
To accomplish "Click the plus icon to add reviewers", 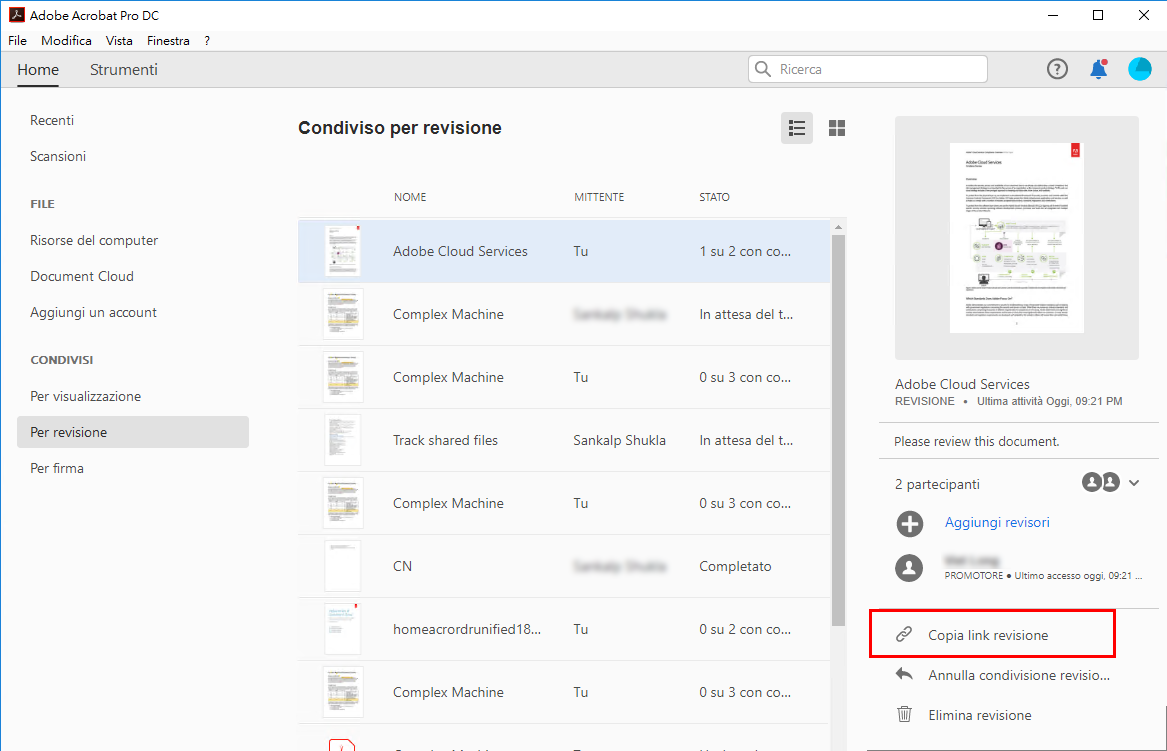I will pos(909,523).
